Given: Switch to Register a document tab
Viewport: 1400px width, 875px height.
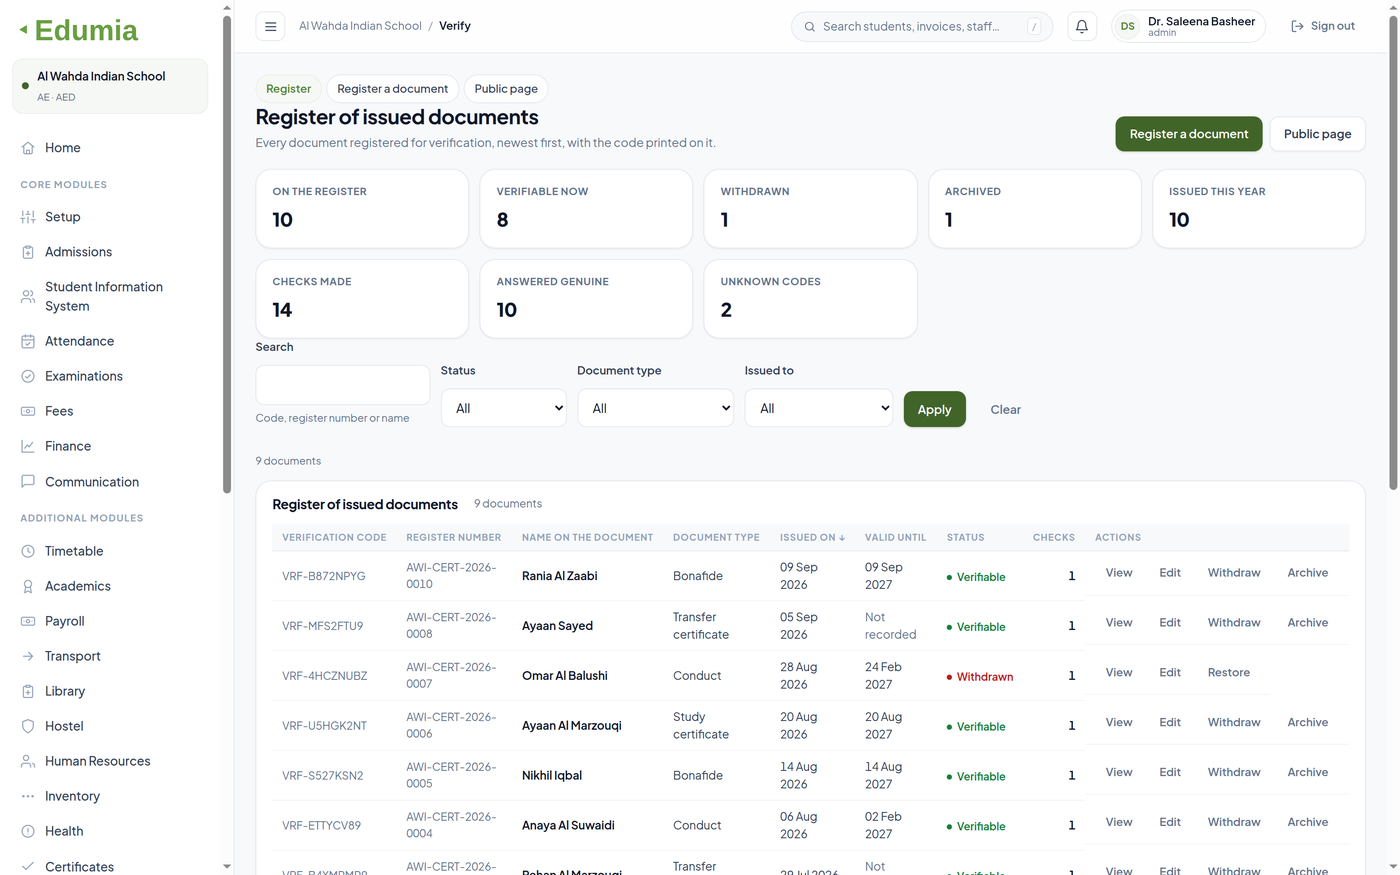Looking at the screenshot, I should pyautogui.click(x=392, y=89).
